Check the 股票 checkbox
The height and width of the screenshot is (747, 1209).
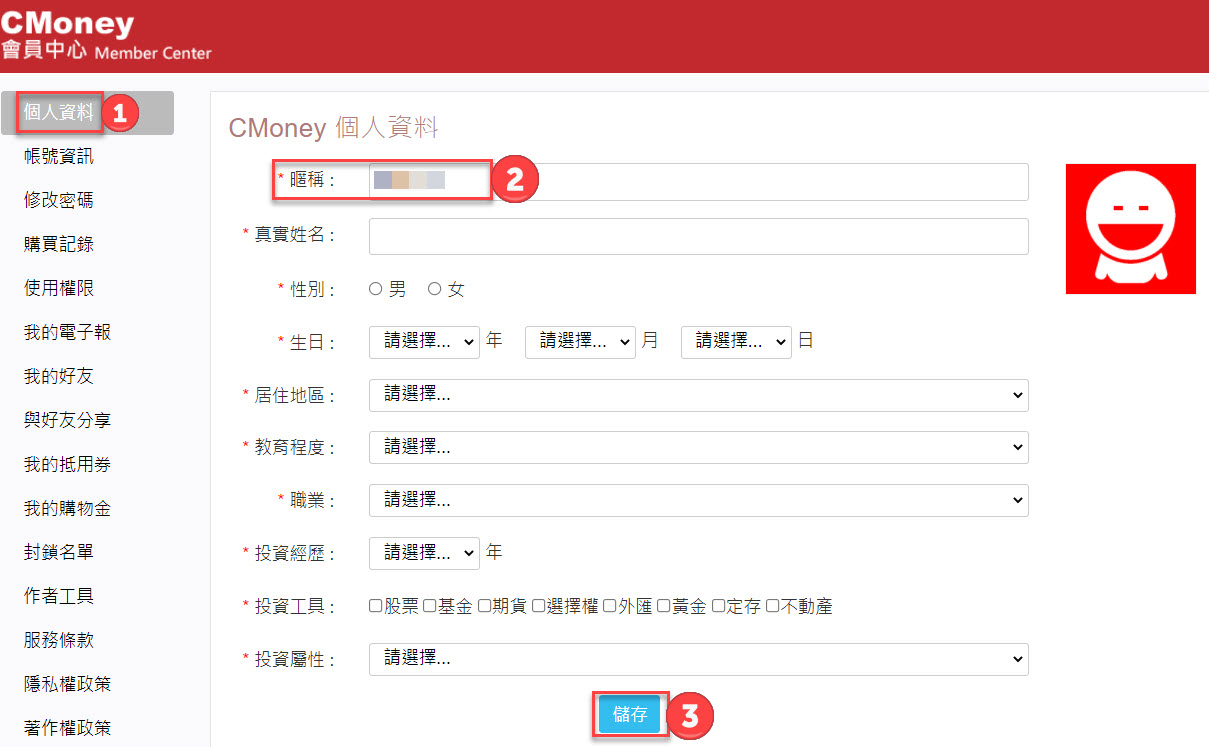click(x=376, y=606)
